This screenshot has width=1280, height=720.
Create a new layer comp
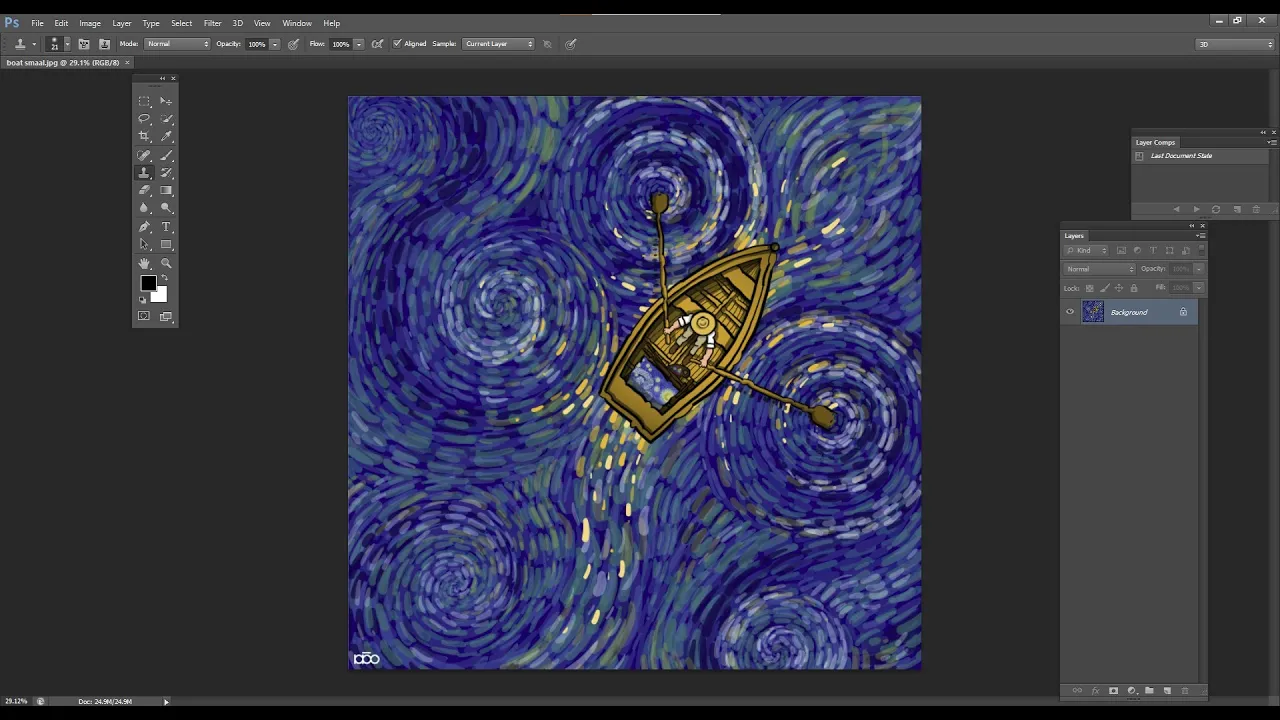(x=1237, y=210)
